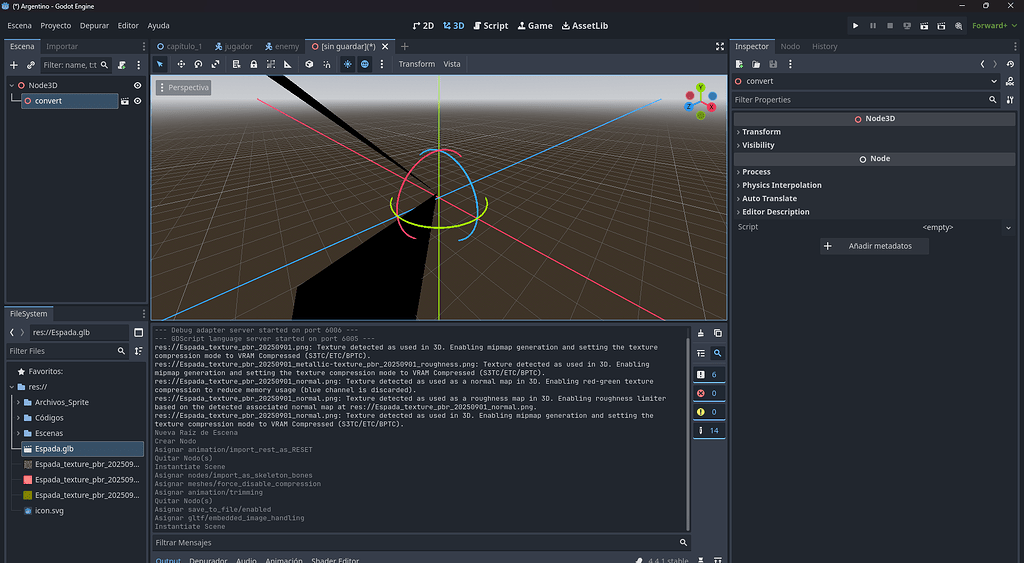Open the ruler mode tool
Image resolution: width=1024 pixels, height=563 pixels.
coord(288,64)
